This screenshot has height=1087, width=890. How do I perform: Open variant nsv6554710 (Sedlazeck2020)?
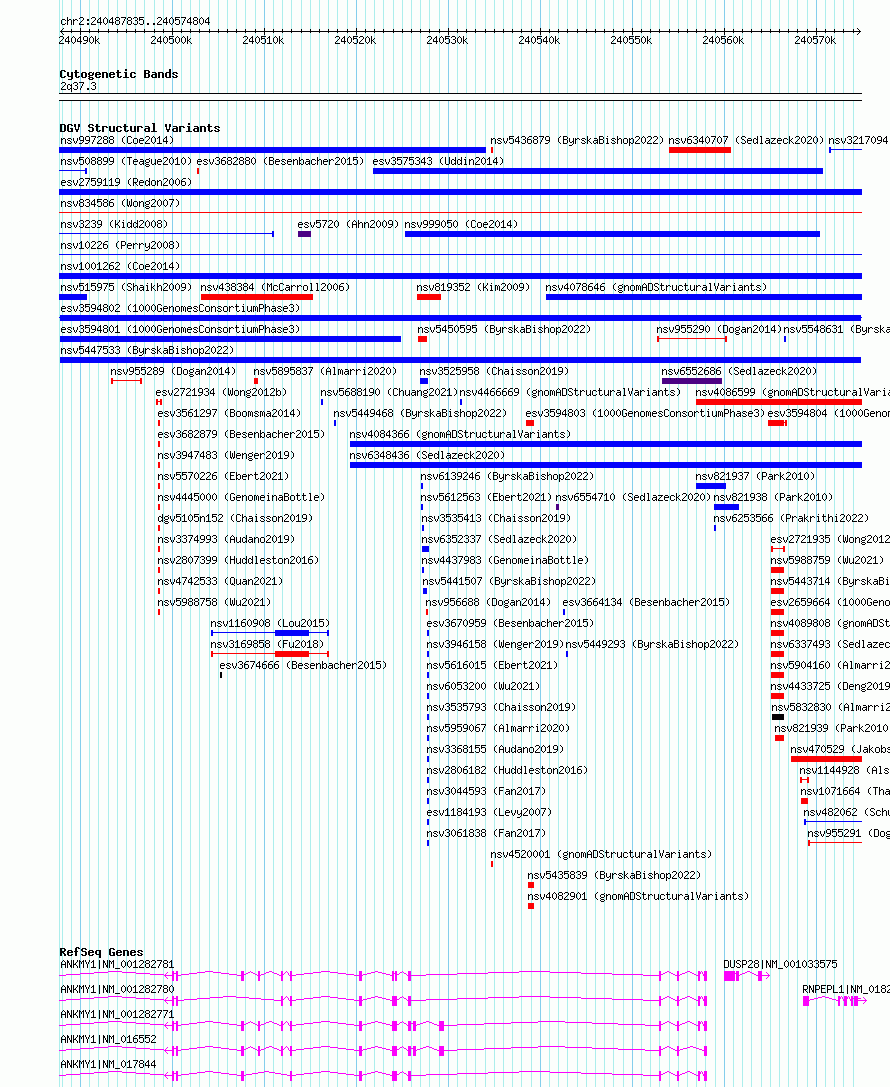pyautogui.click(x=634, y=497)
